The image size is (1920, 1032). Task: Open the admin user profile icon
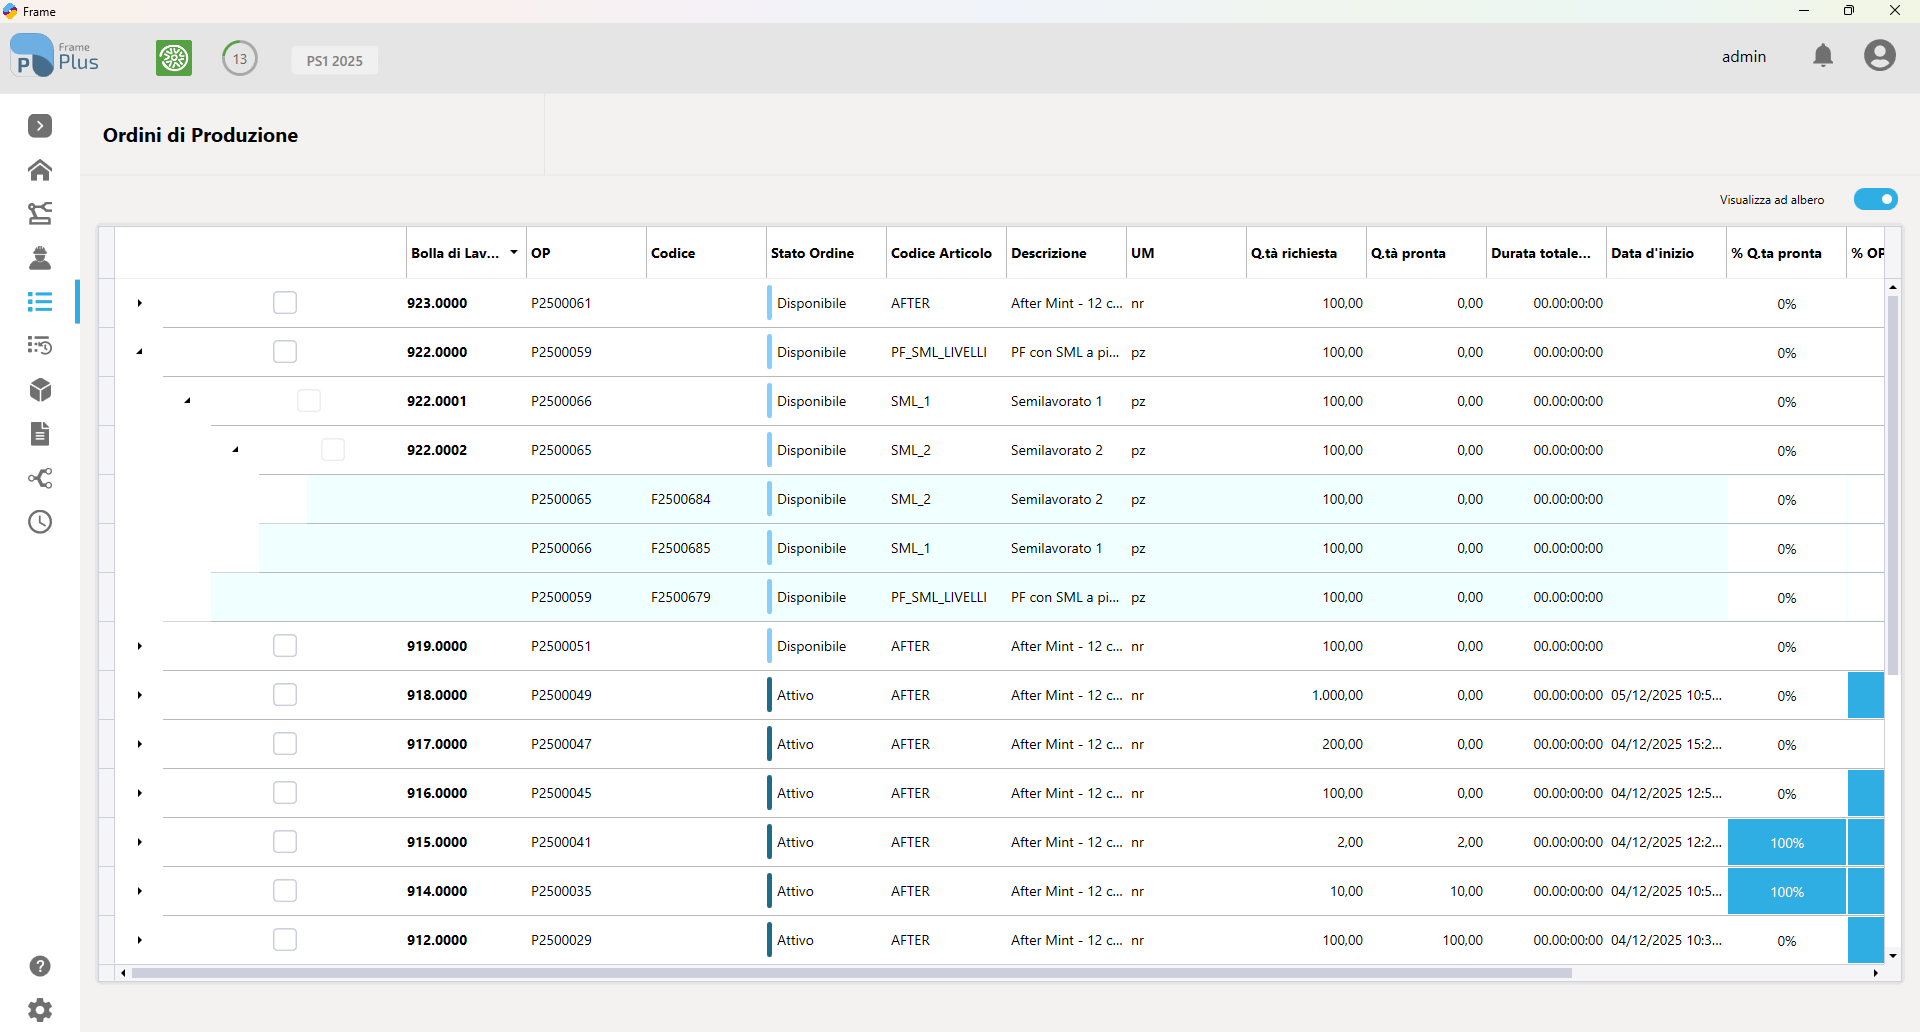coord(1879,56)
